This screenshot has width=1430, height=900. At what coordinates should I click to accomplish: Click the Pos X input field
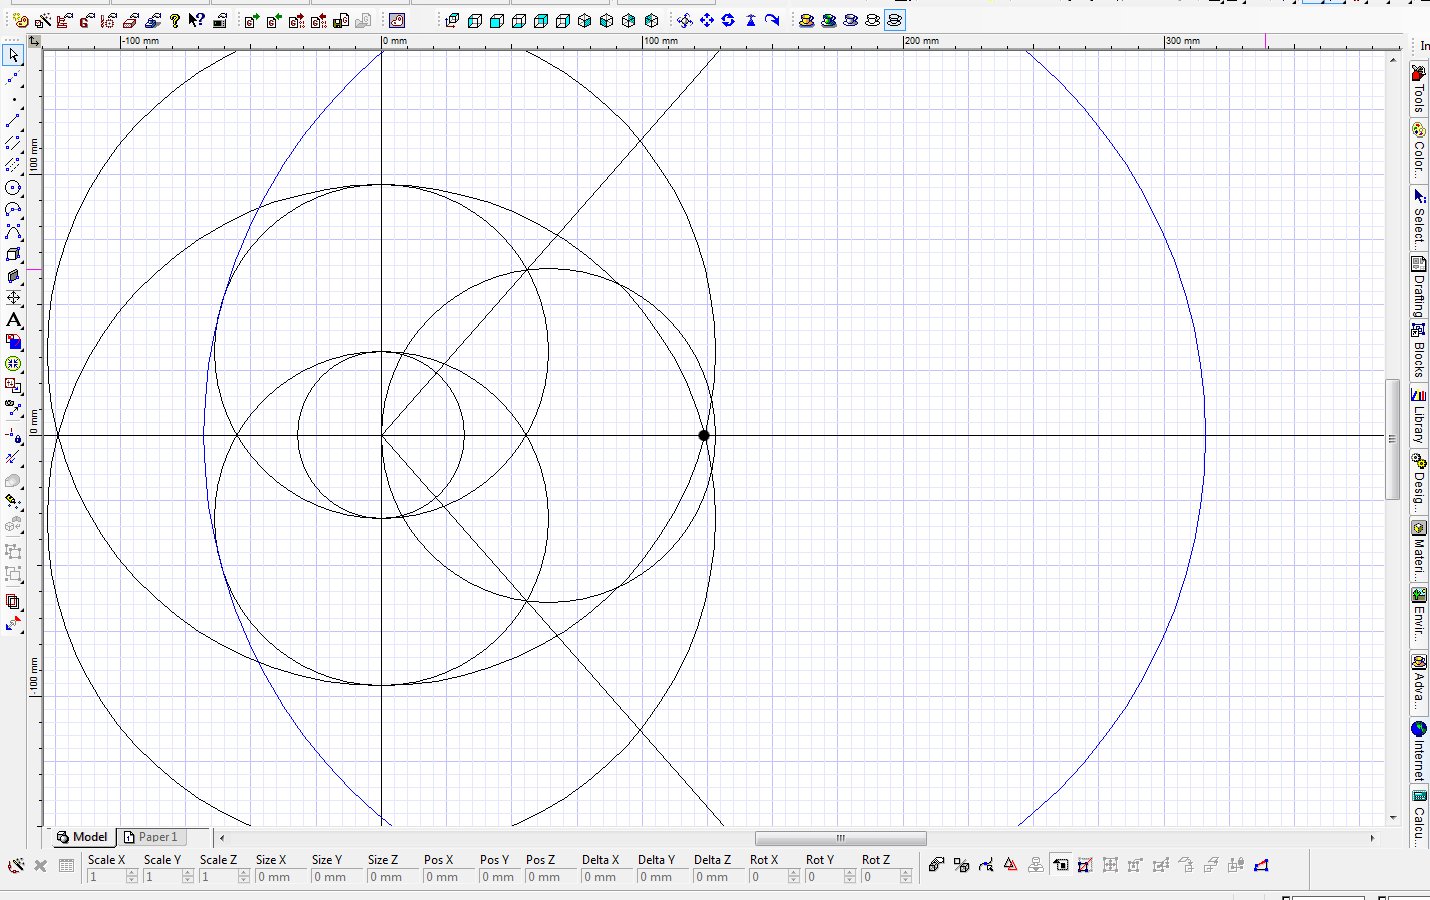(x=447, y=877)
